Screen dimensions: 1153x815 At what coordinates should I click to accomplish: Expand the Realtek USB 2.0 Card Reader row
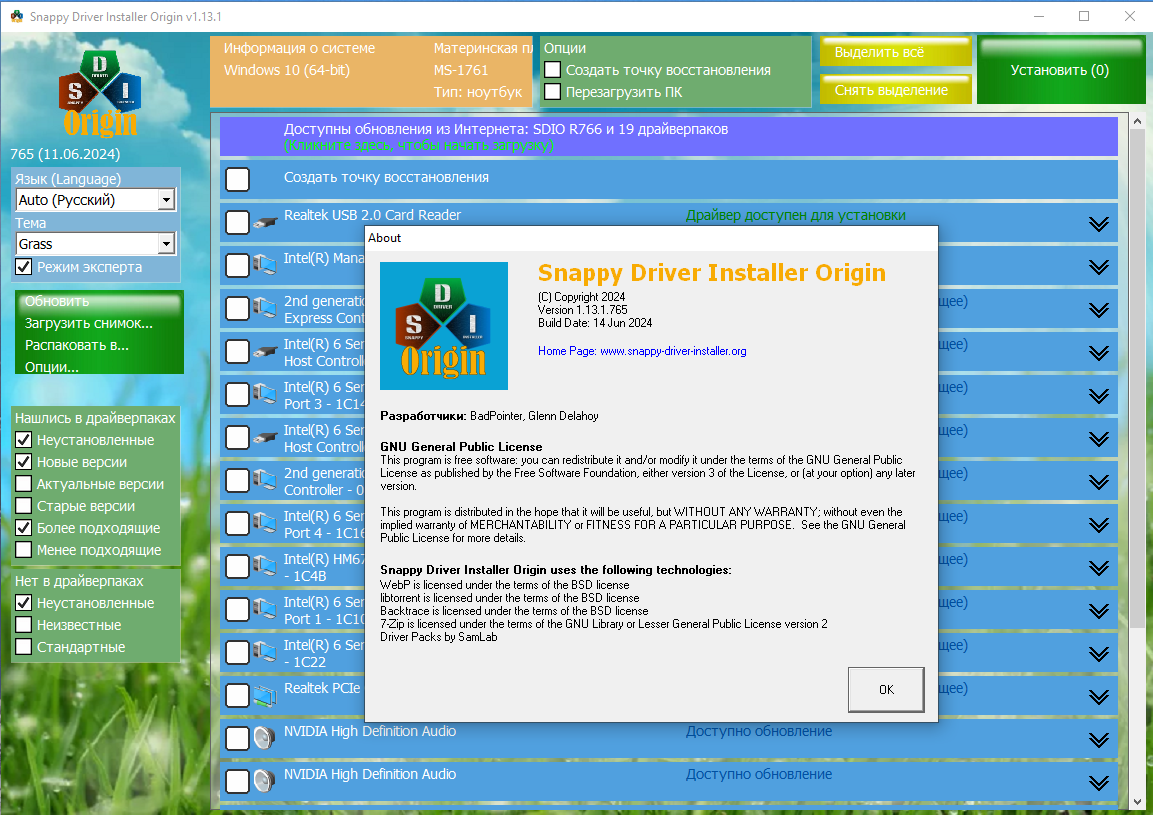1099,224
